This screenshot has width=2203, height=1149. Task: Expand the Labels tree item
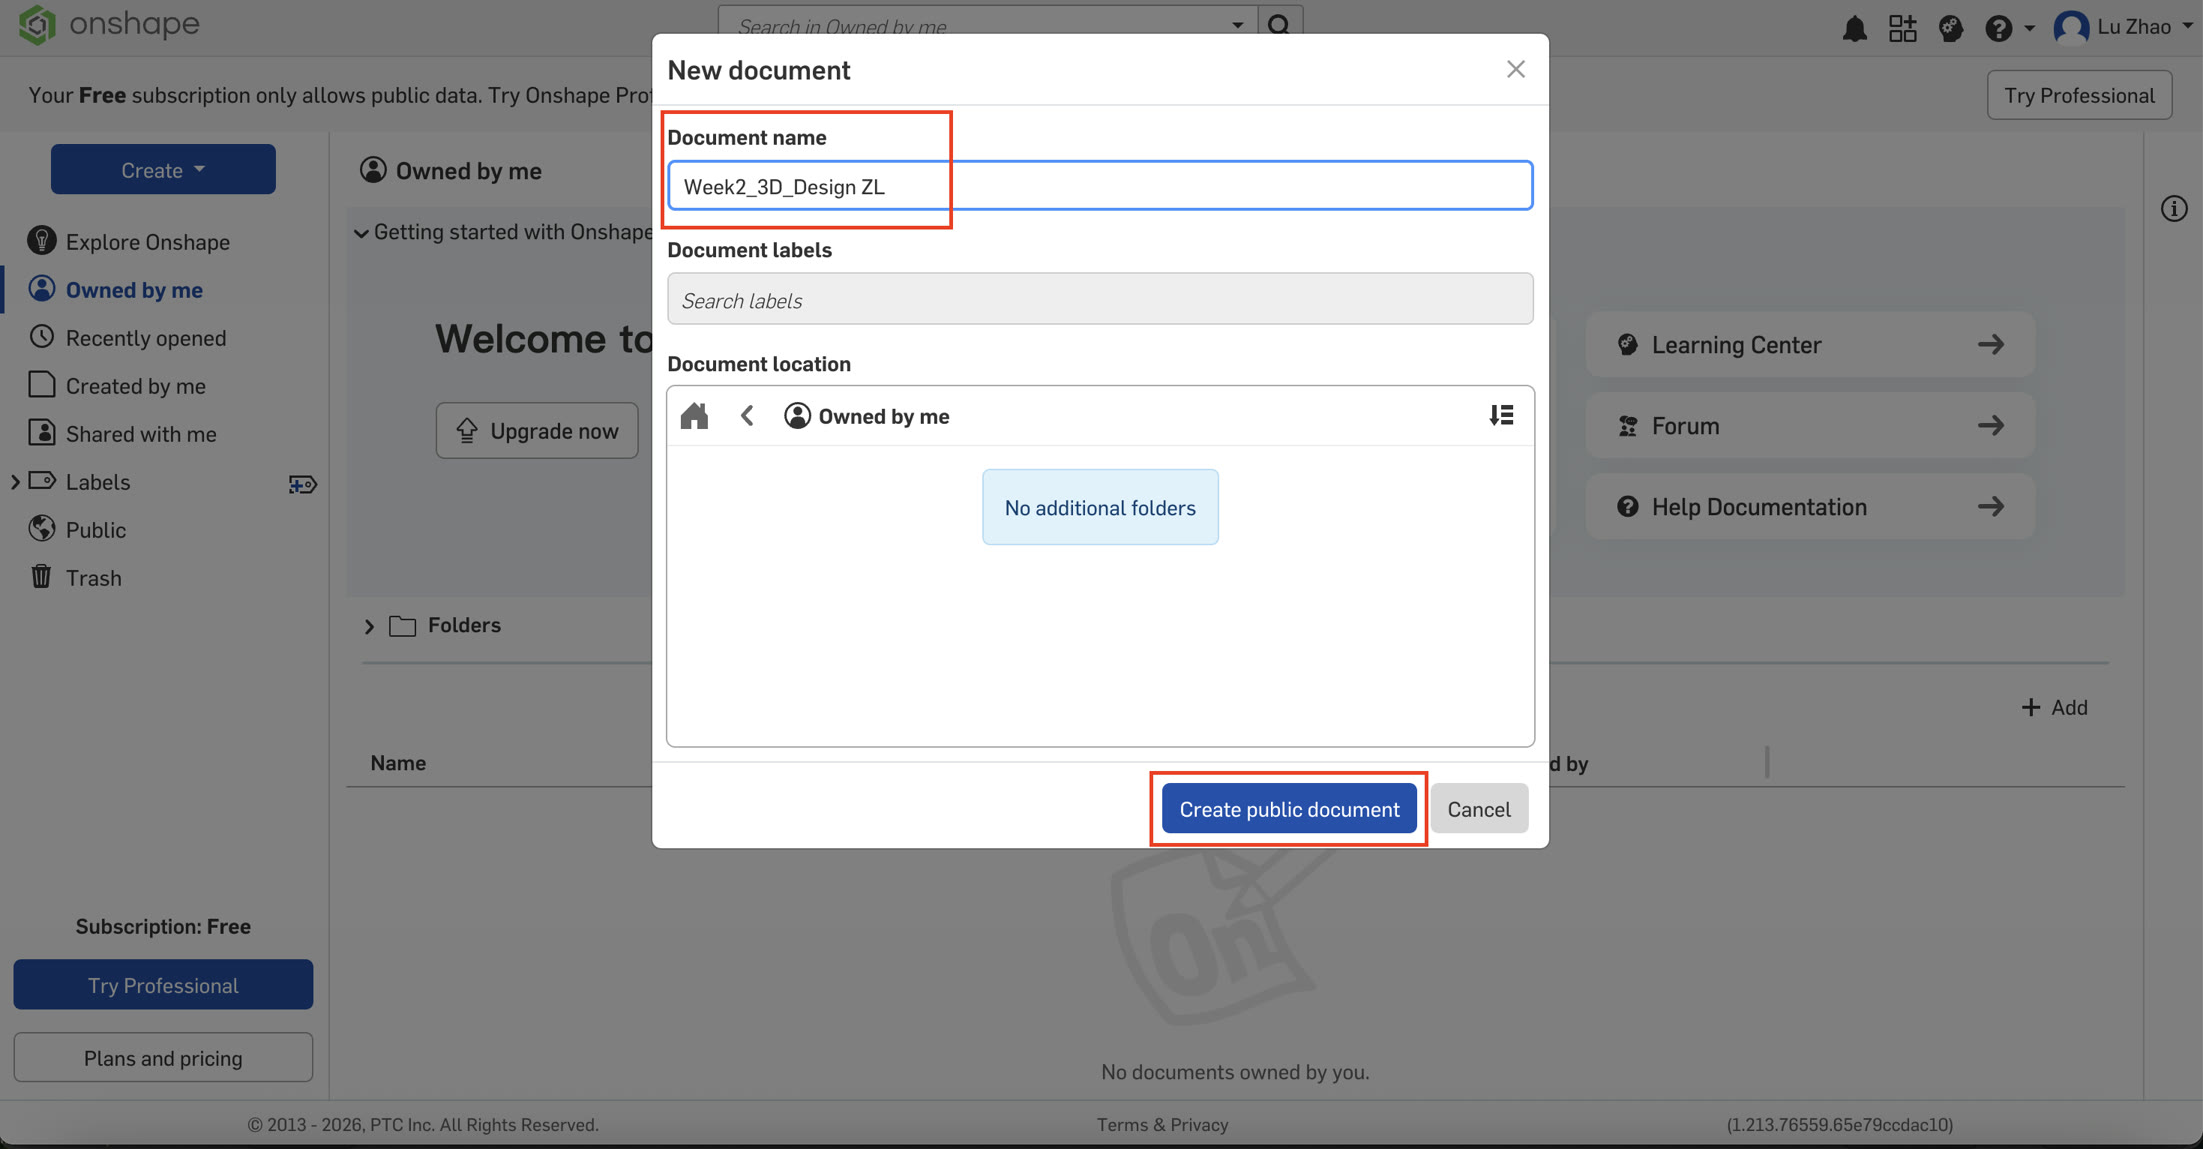coord(15,482)
